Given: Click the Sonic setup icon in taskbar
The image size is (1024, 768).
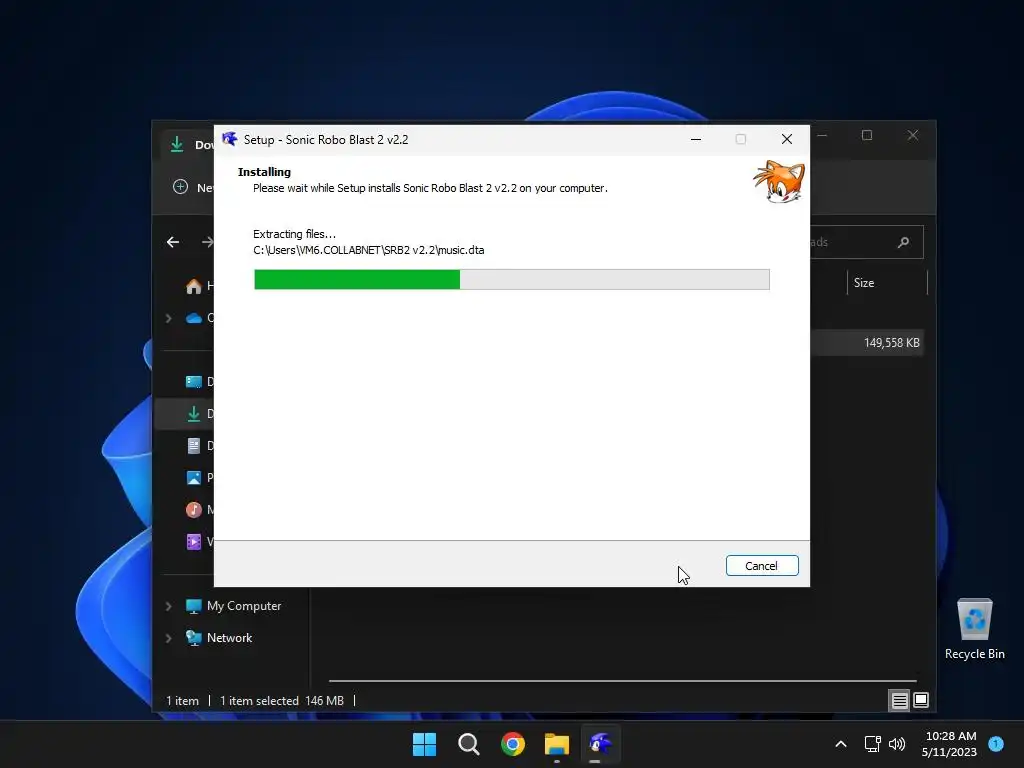Looking at the screenshot, I should [x=601, y=744].
